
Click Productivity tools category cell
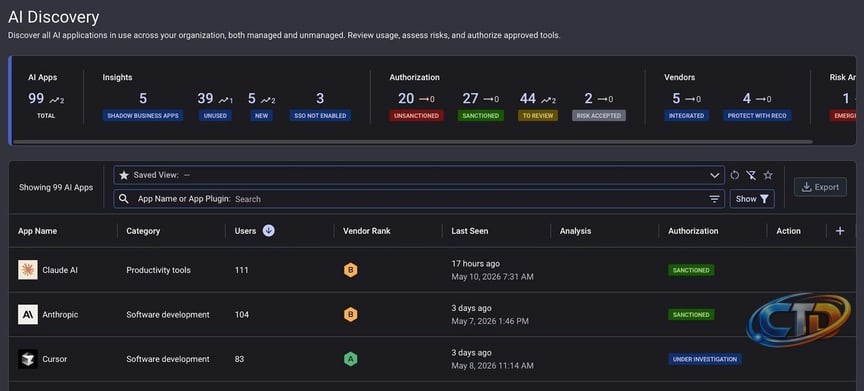(158, 270)
